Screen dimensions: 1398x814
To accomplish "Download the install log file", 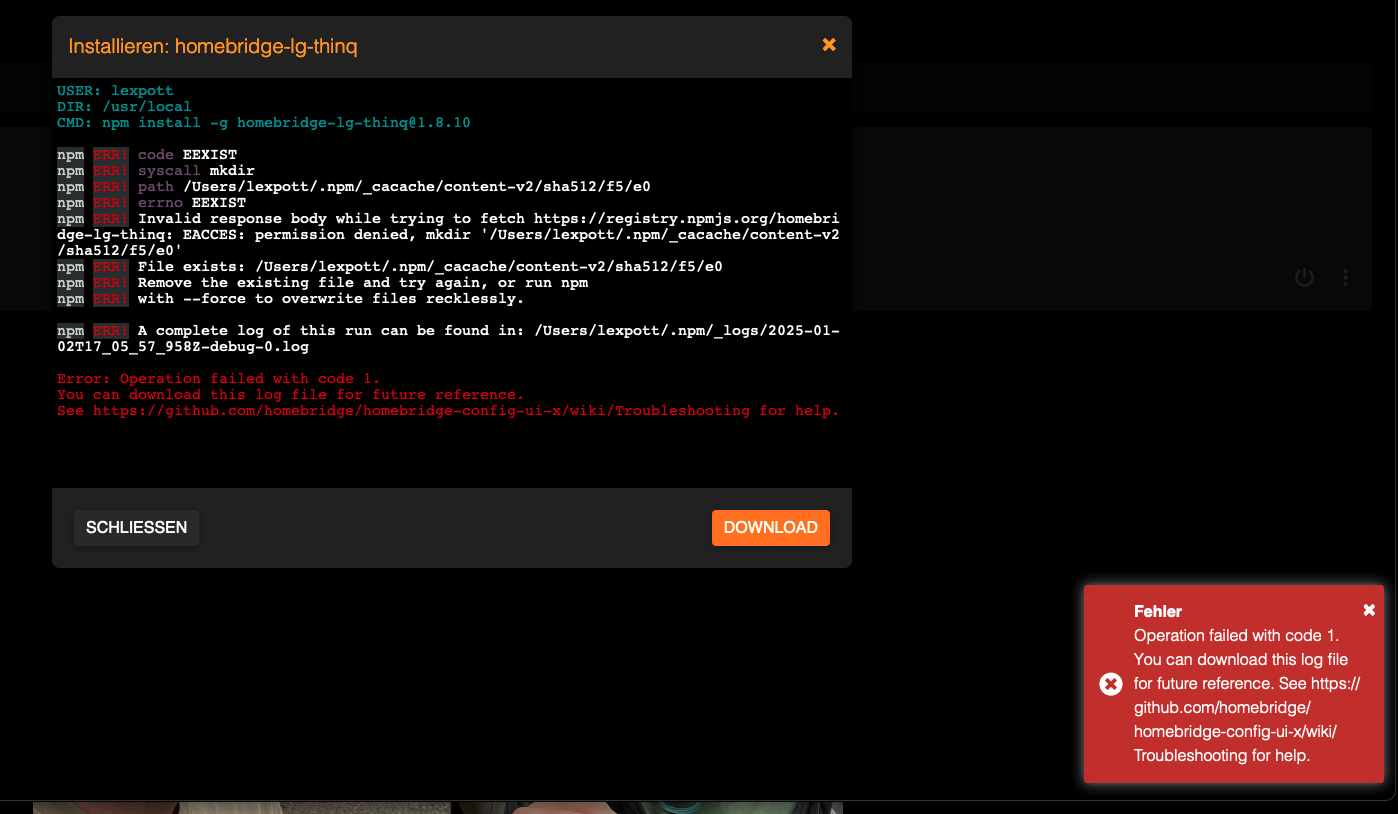I will (x=770, y=528).
